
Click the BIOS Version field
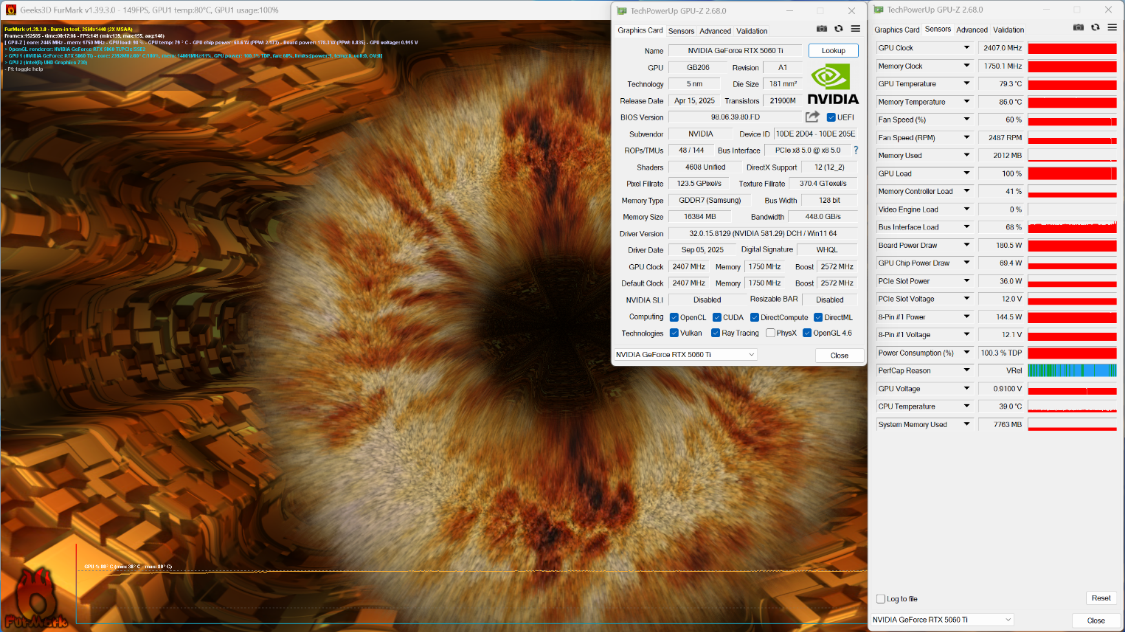point(735,117)
